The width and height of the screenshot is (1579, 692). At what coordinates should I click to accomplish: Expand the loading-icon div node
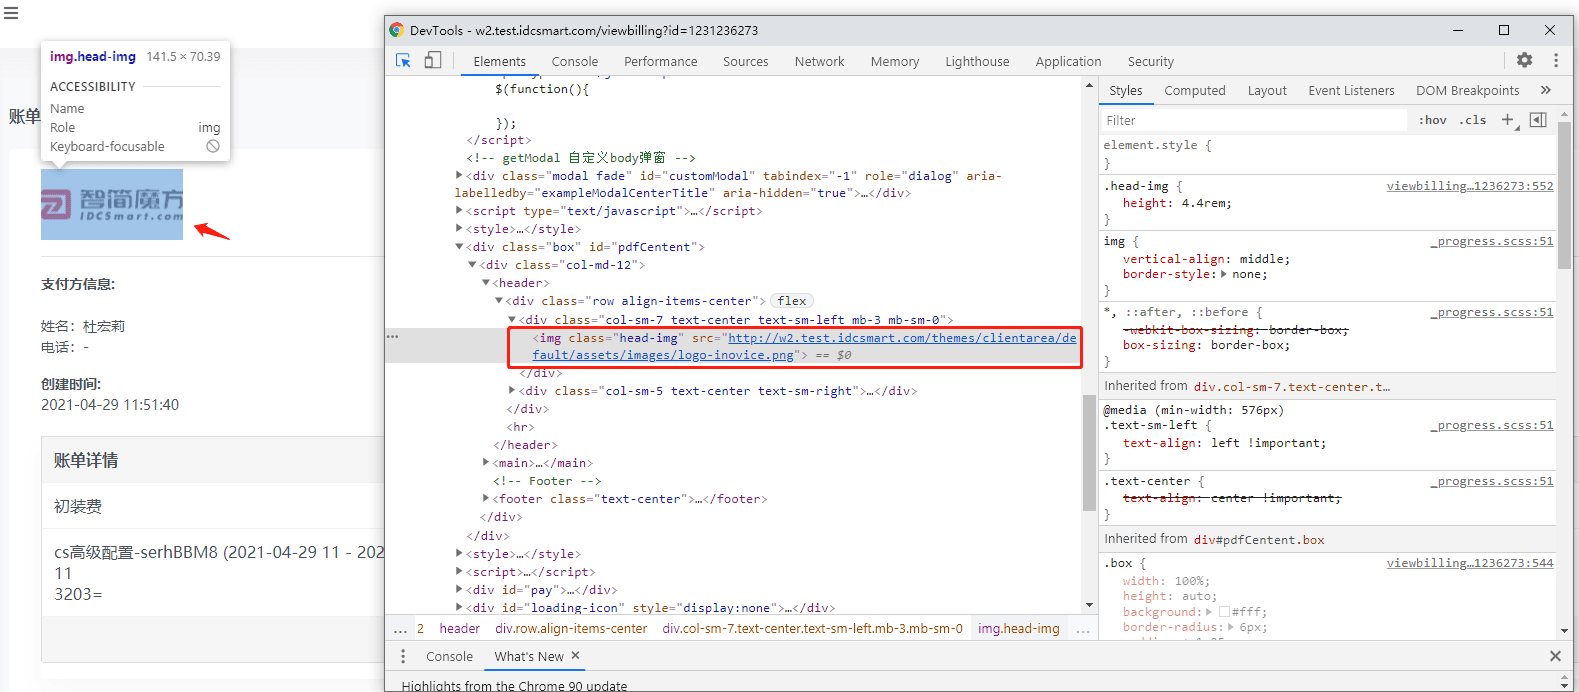(460, 608)
